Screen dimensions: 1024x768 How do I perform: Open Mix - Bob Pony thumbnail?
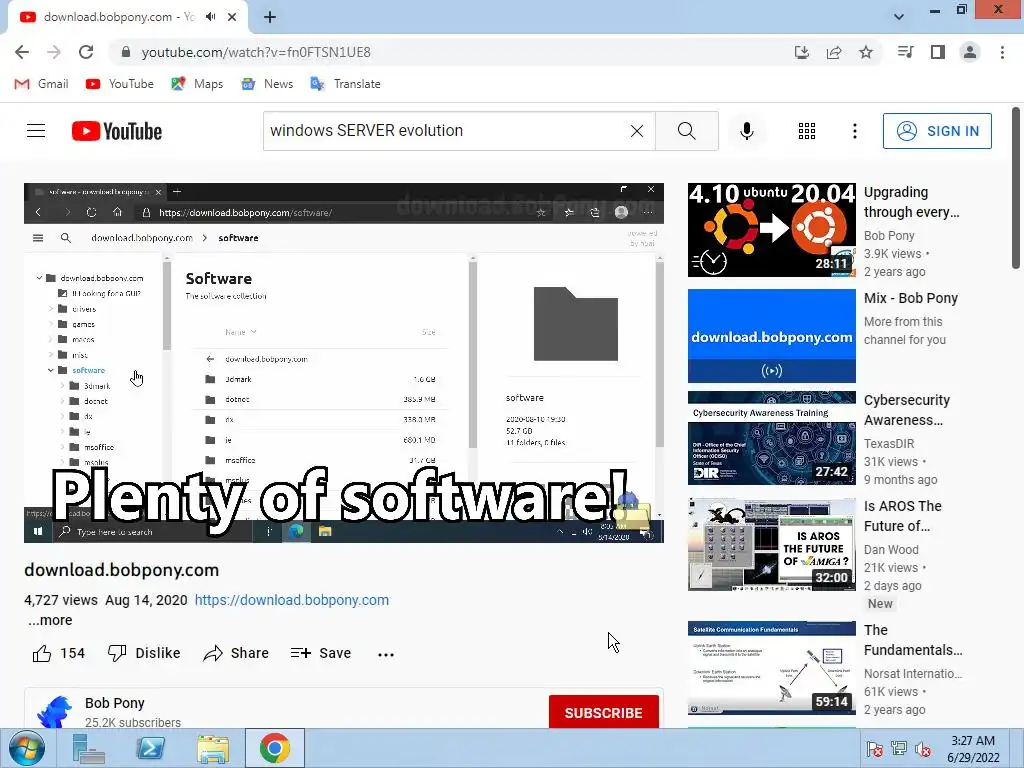point(771,336)
